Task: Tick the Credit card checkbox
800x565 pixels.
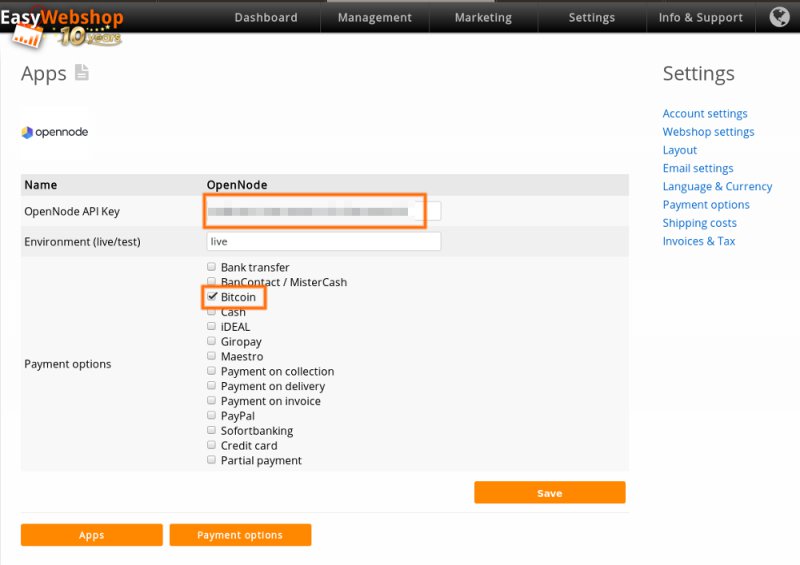Action: coord(212,445)
